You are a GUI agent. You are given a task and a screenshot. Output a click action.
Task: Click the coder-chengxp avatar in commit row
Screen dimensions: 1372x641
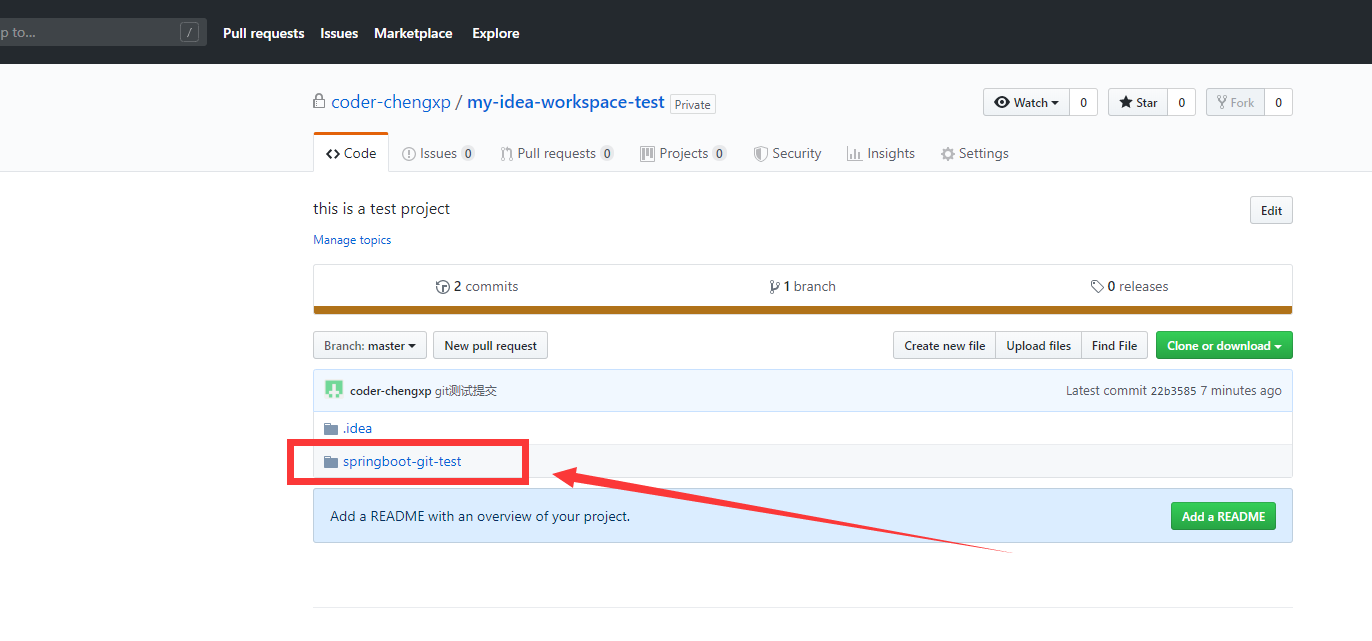pyautogui.click(x=334, y=390)
